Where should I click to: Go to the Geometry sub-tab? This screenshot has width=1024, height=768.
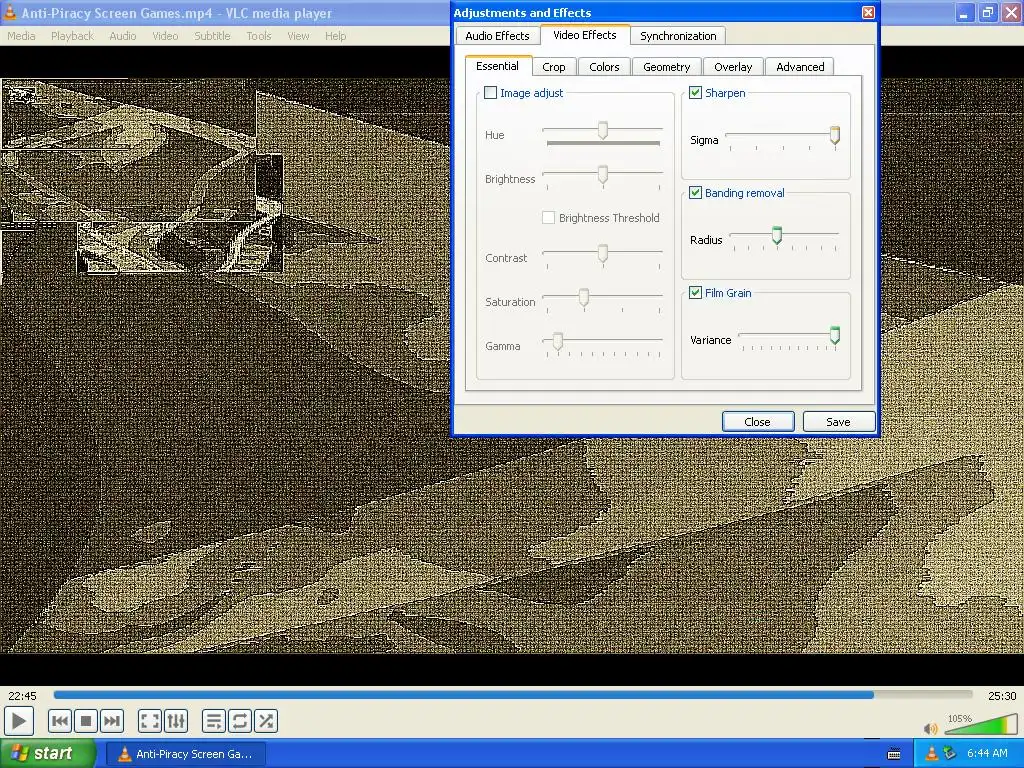[666, 67]
